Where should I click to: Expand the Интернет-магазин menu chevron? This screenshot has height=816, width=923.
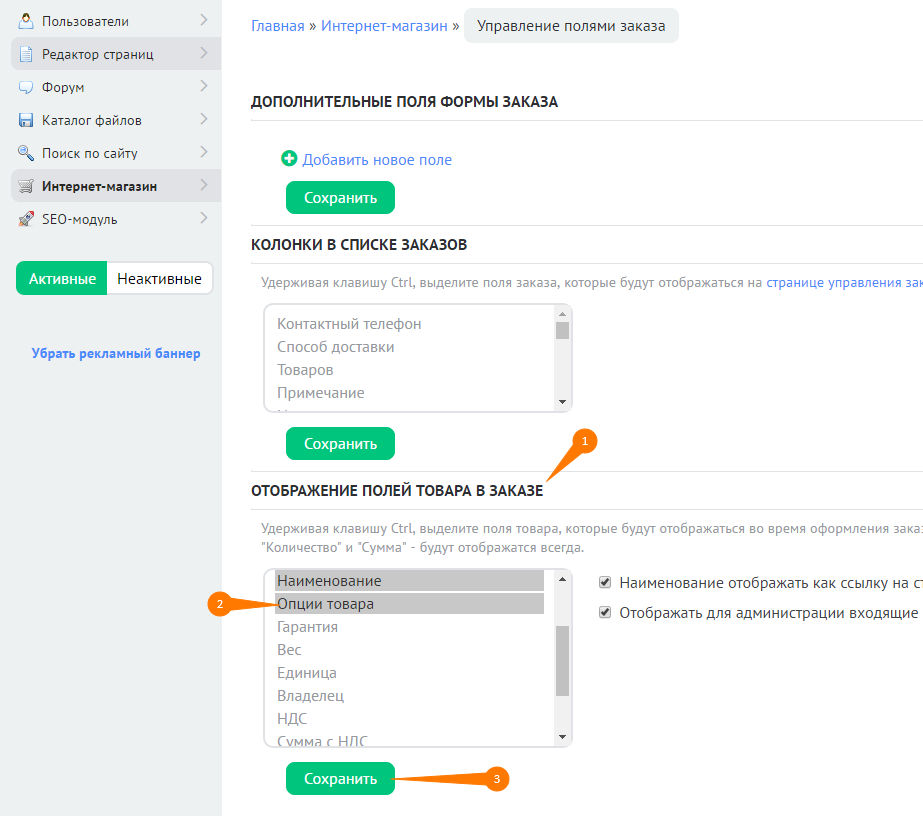point(203,185)
